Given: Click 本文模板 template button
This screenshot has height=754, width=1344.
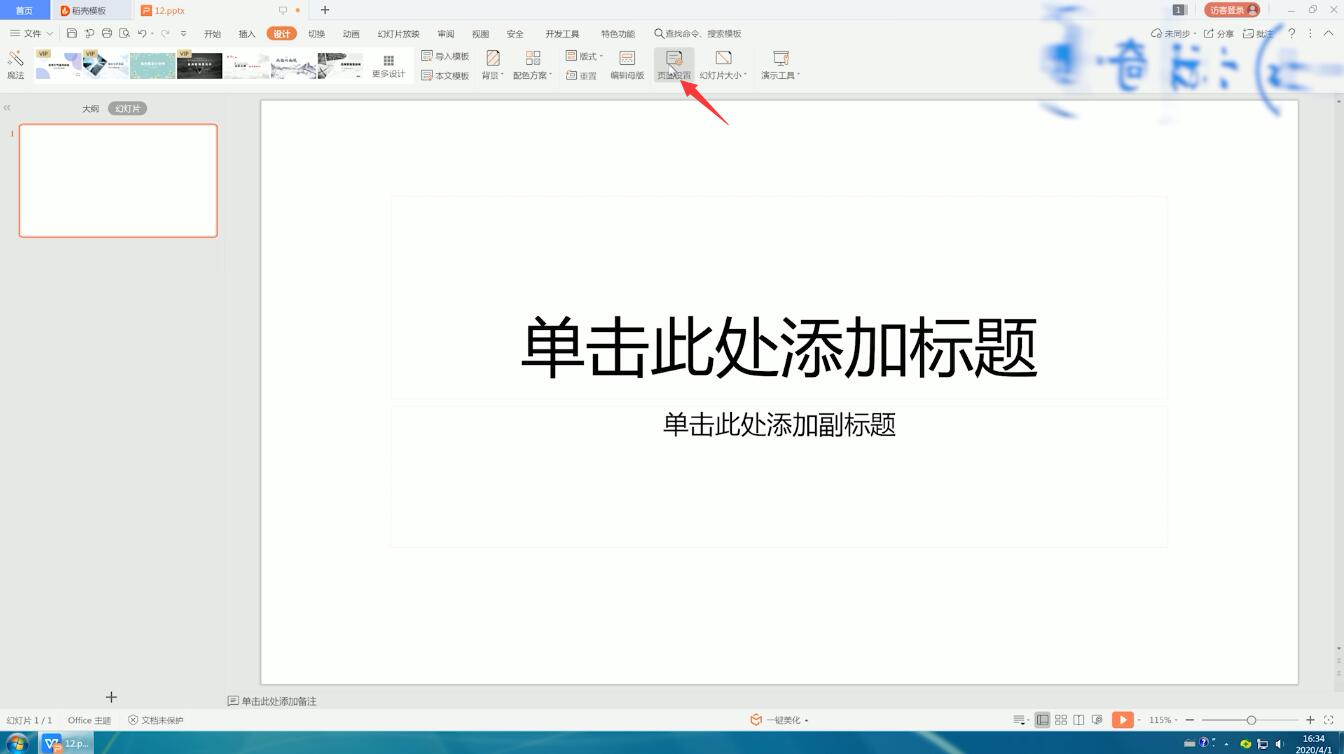Looking at the screenshot, I should 445,76.
